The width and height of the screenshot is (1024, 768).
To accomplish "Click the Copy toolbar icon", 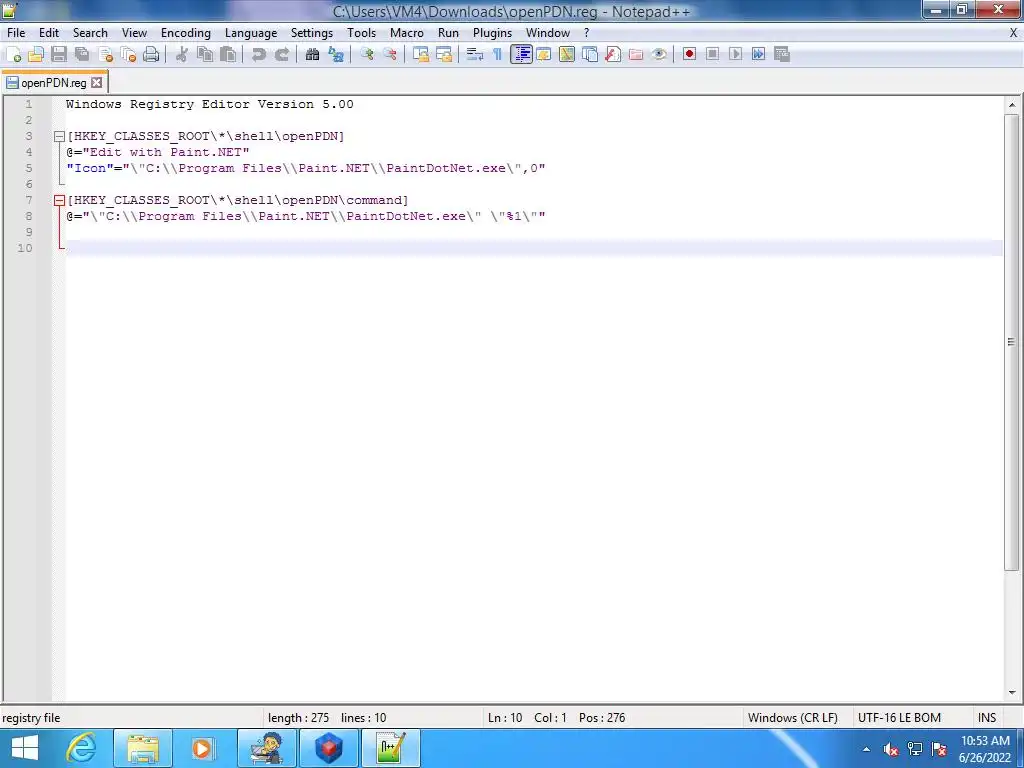I will pos(205,54).
